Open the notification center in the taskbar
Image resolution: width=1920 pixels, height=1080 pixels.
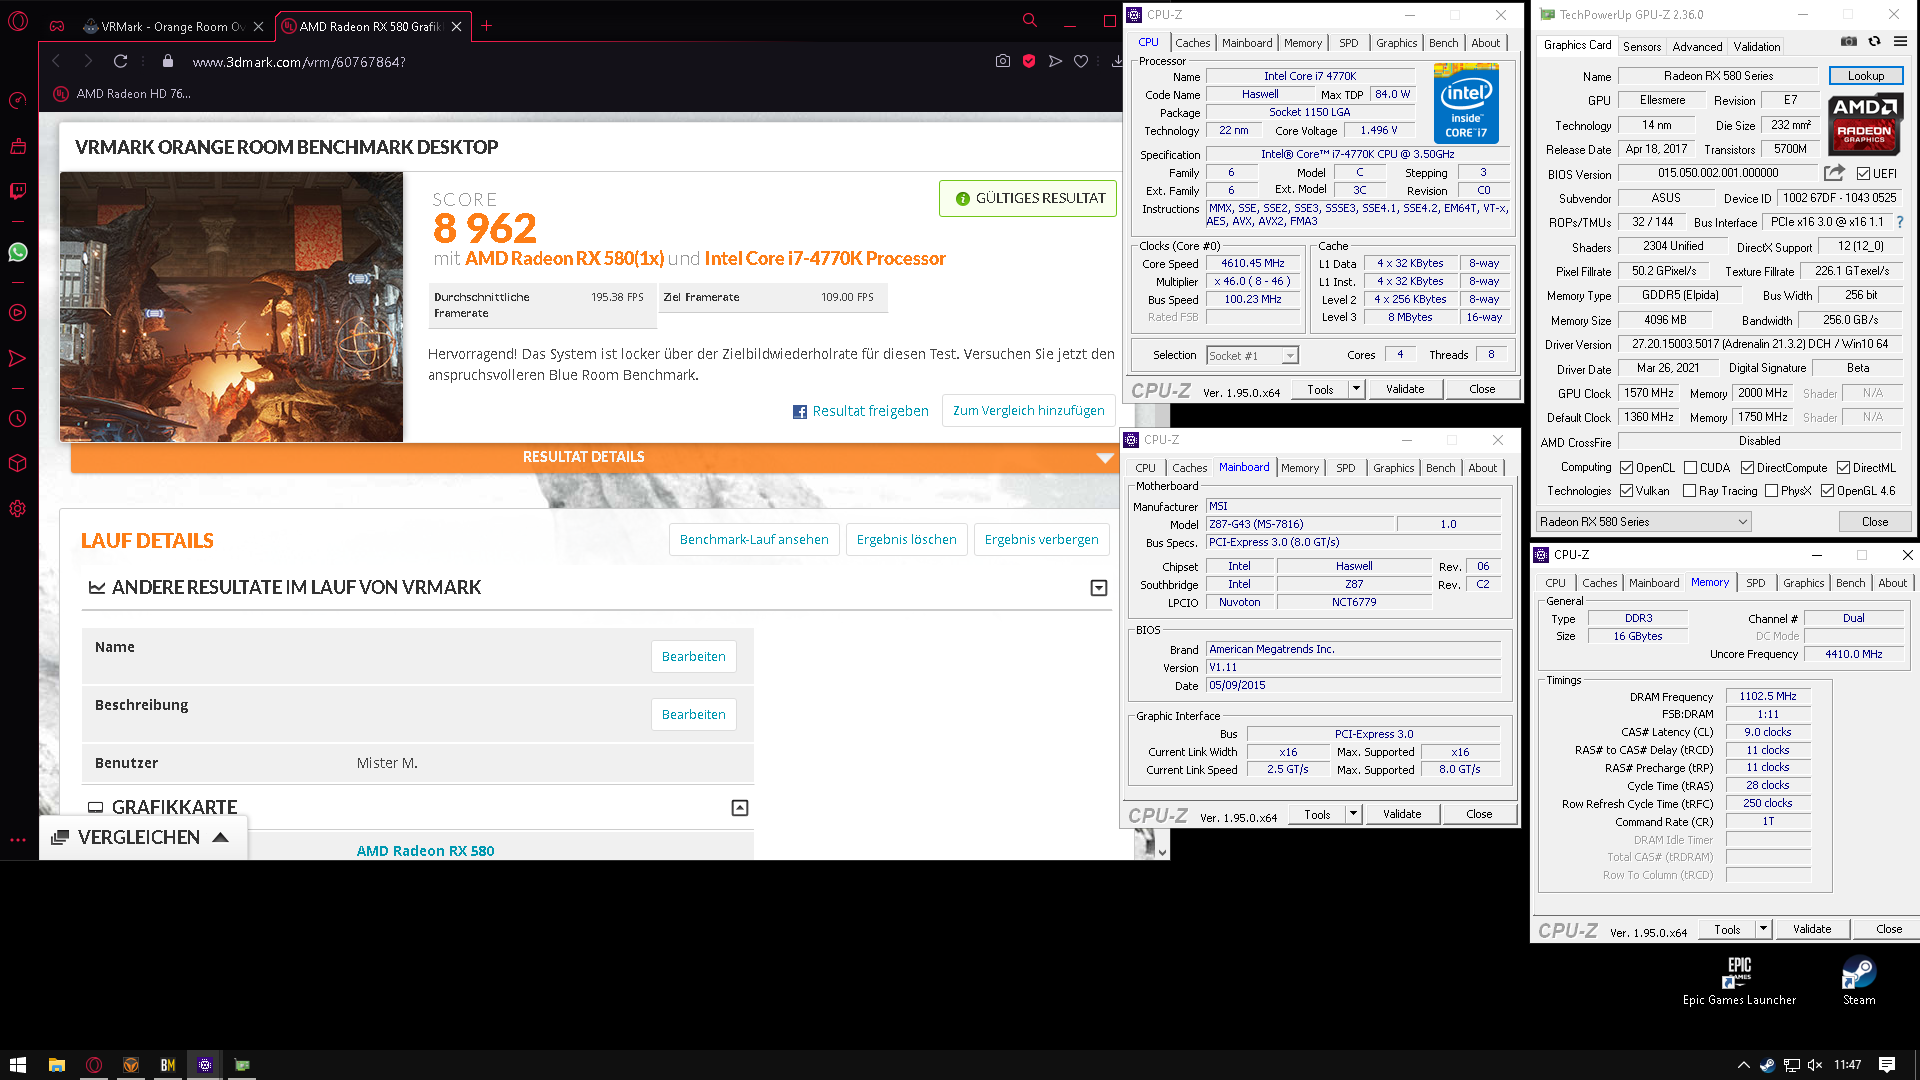(1887, 1065)
